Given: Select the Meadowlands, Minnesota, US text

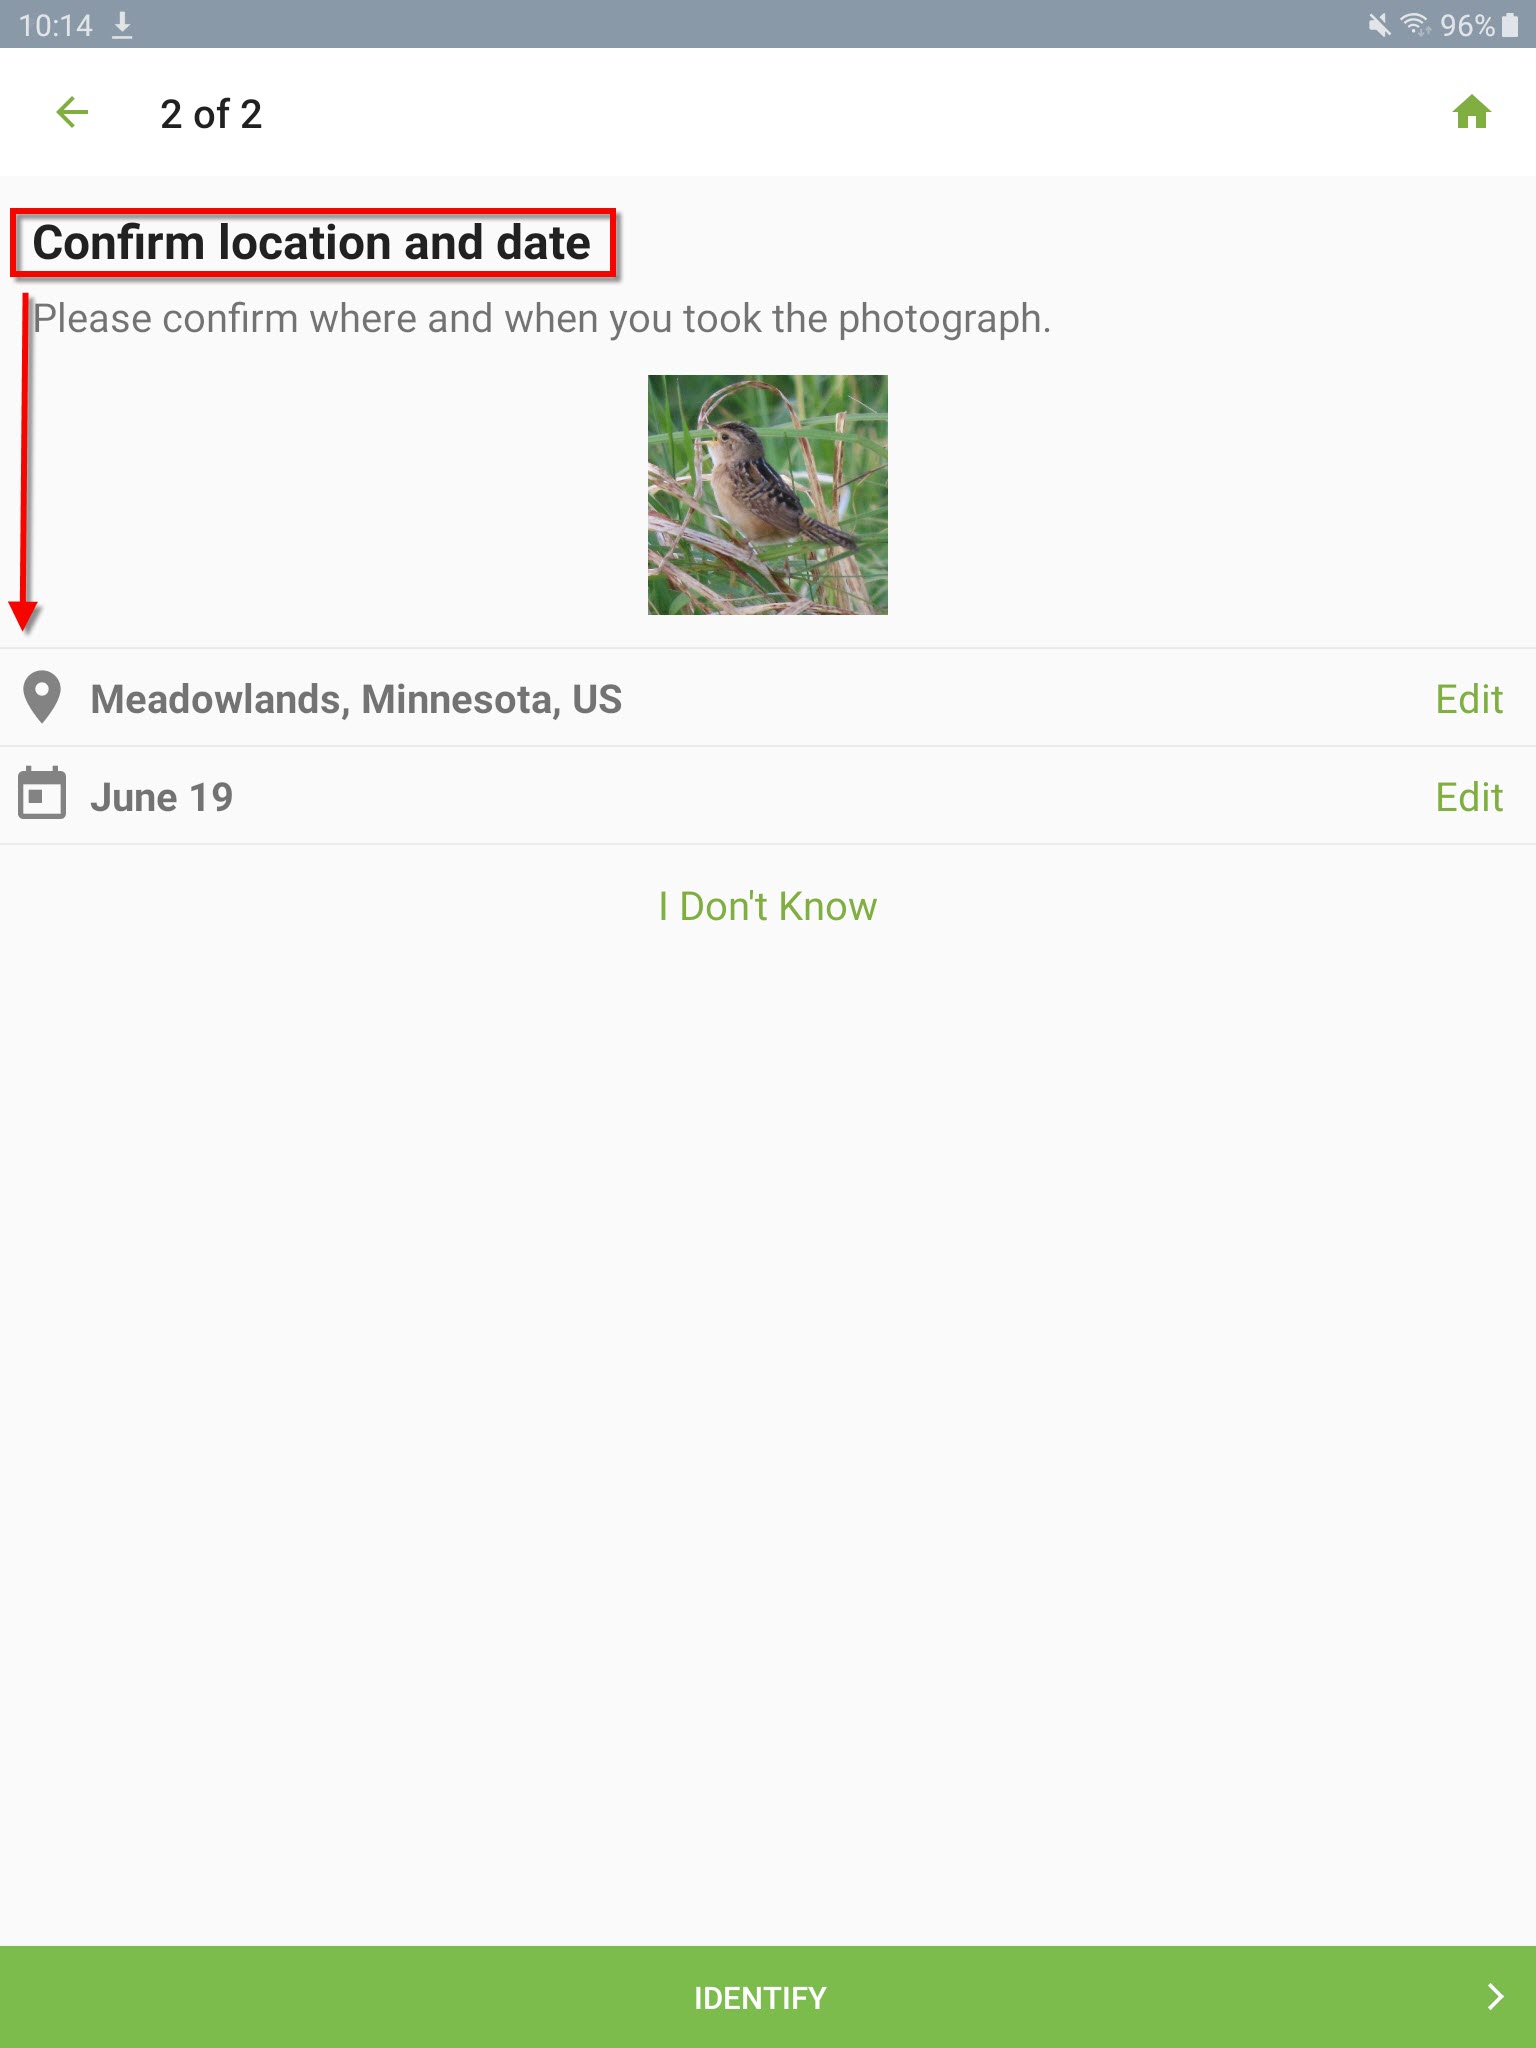Looking at the screenshot, I should pos(356,699).
